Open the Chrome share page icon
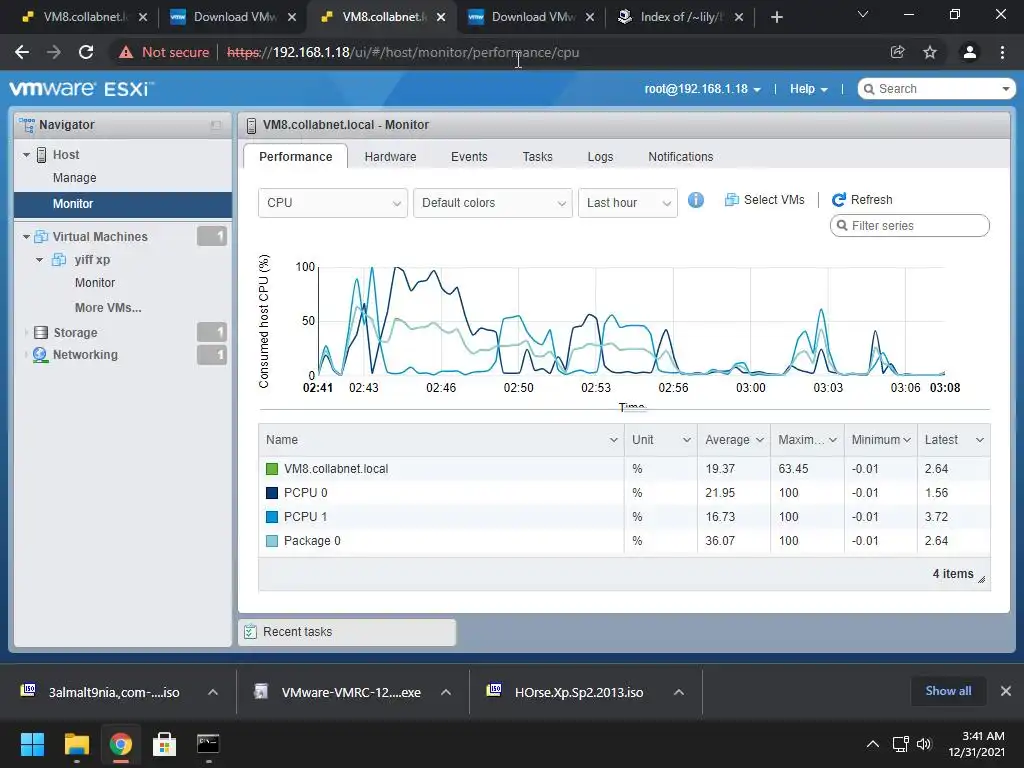The height and width of the screenshot is (768, 1024). tap(897, 52)
